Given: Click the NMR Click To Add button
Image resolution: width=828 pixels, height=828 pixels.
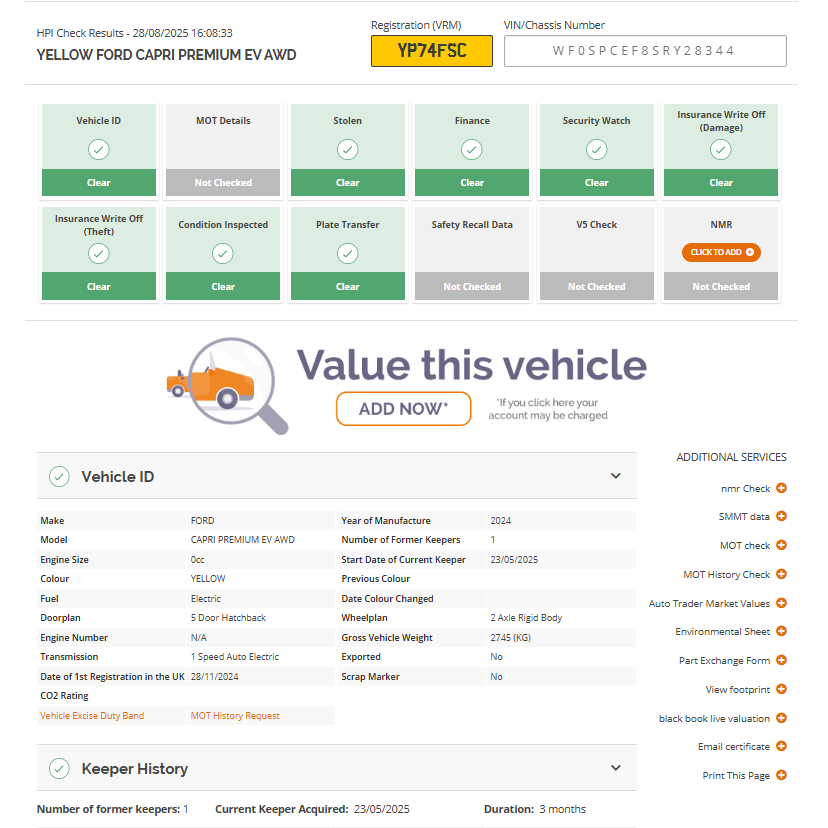Looking at the screenshot, I should point(721,252).
